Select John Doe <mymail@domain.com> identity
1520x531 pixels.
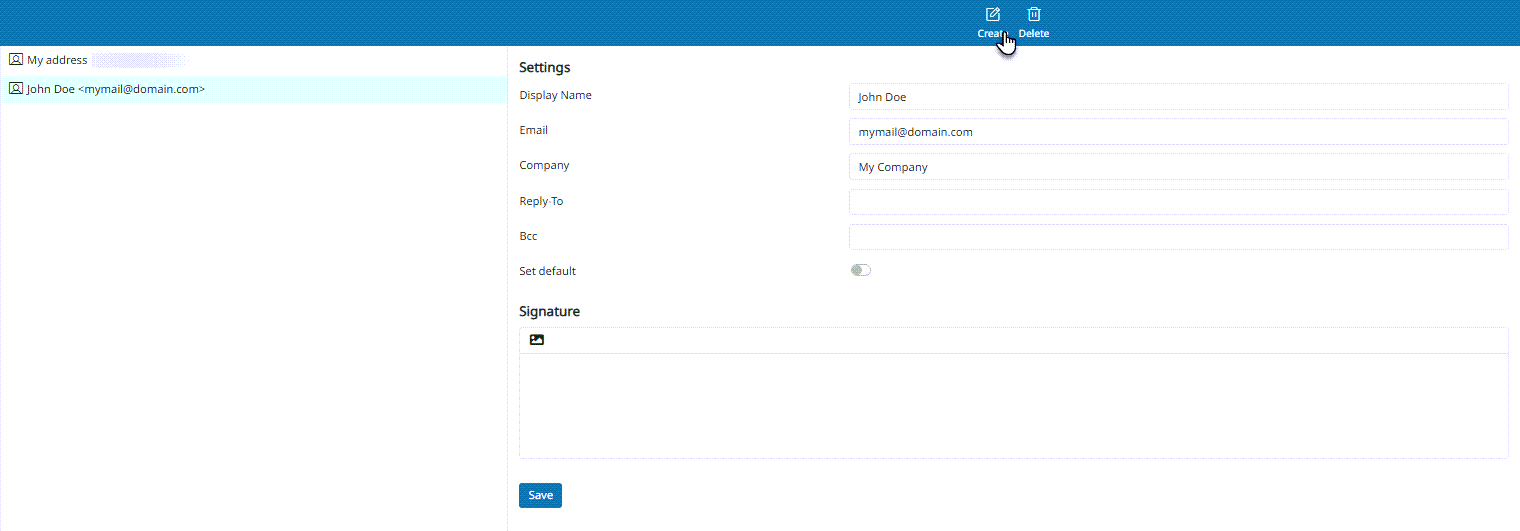click(253, 89)
